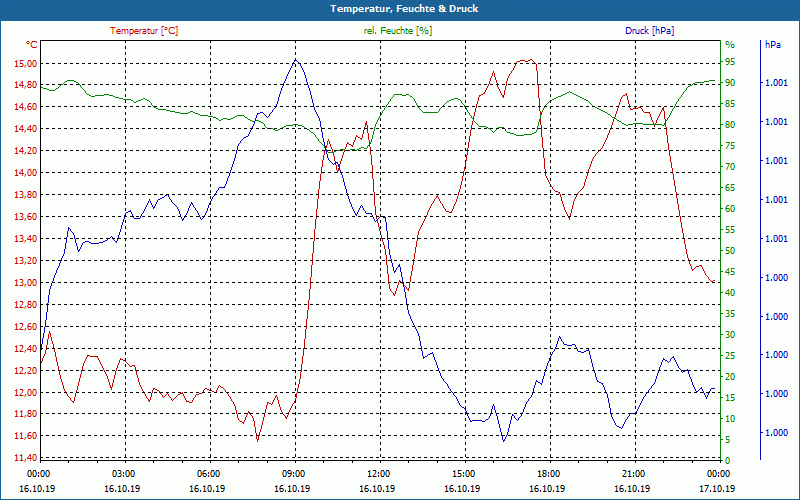Screen dimensions: 800x500
Task: Click the 09:00 time axis label
Action: 293,473
